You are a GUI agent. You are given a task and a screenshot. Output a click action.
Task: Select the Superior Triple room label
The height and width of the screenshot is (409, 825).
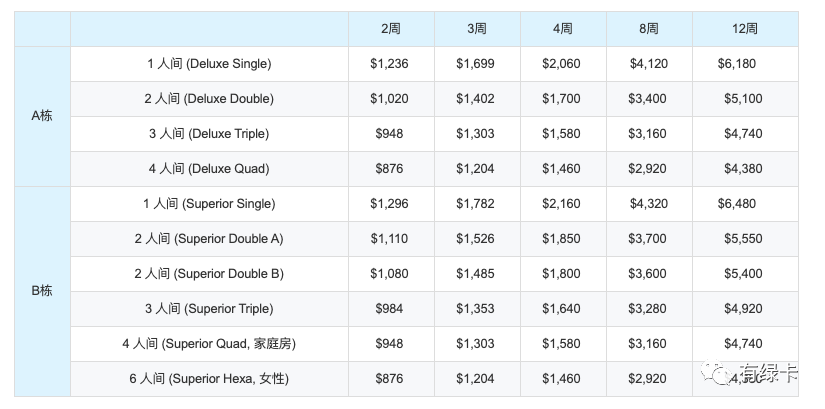(209, 309)
